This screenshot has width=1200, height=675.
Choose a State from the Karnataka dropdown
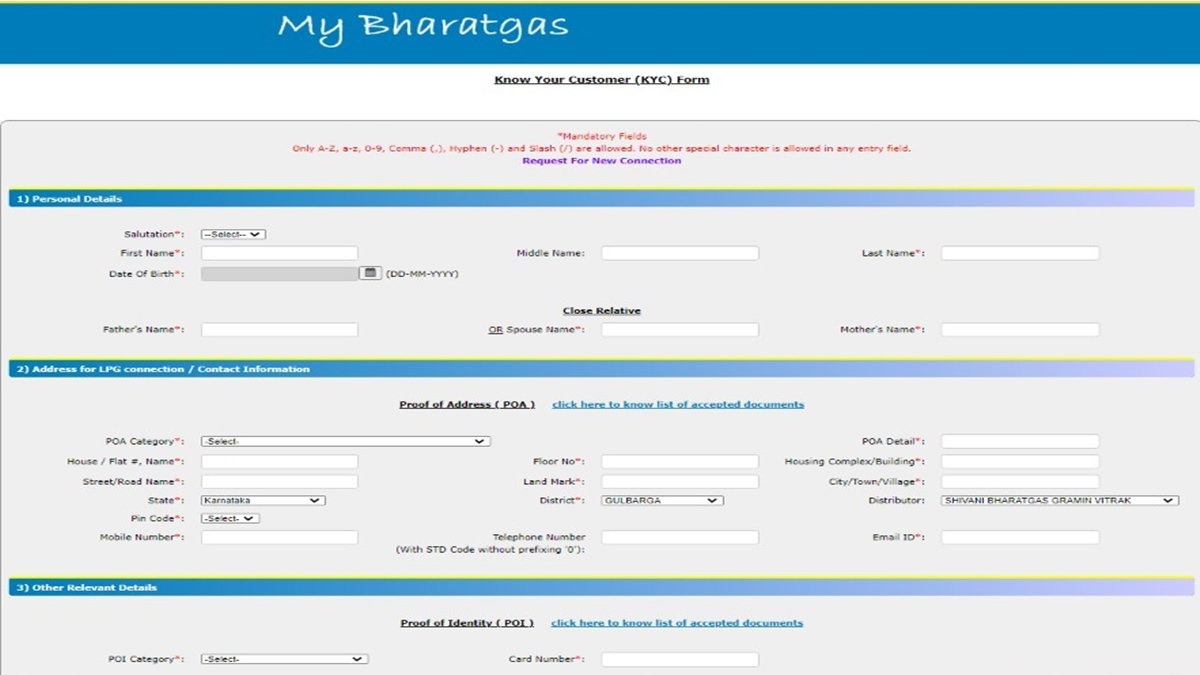[263, 500]
